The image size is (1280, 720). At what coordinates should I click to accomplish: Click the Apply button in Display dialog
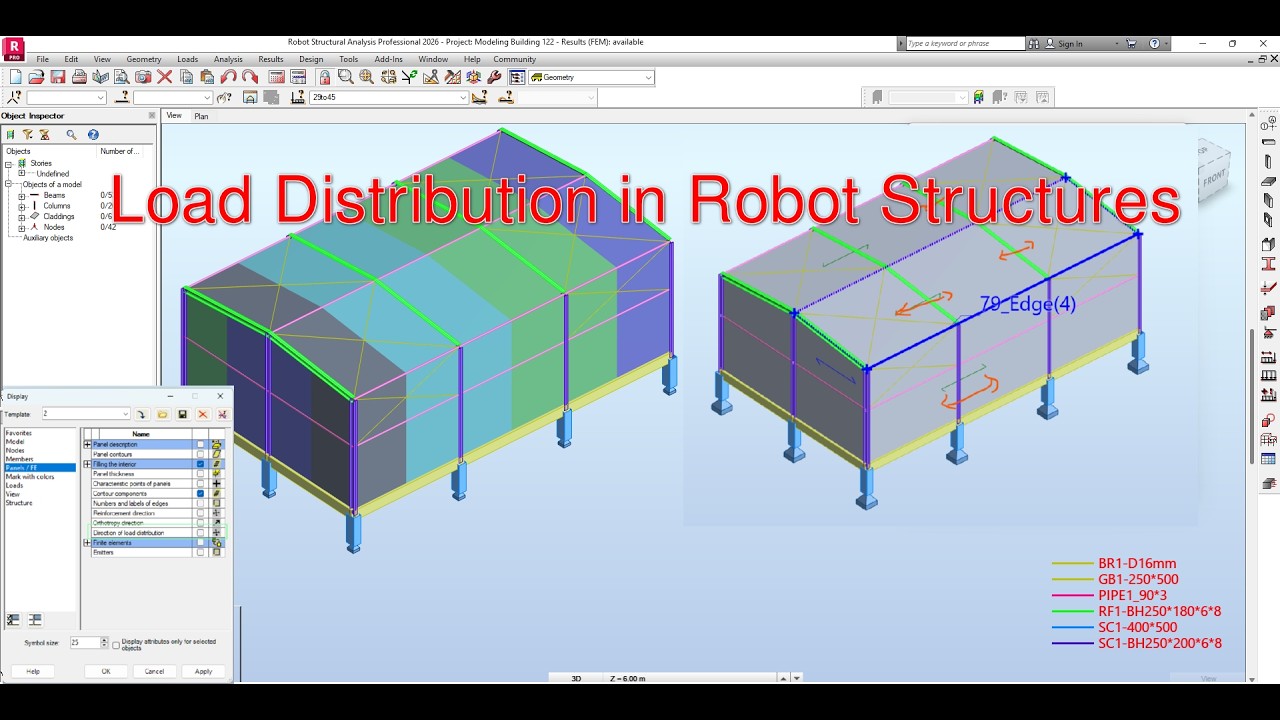point(203,671)
